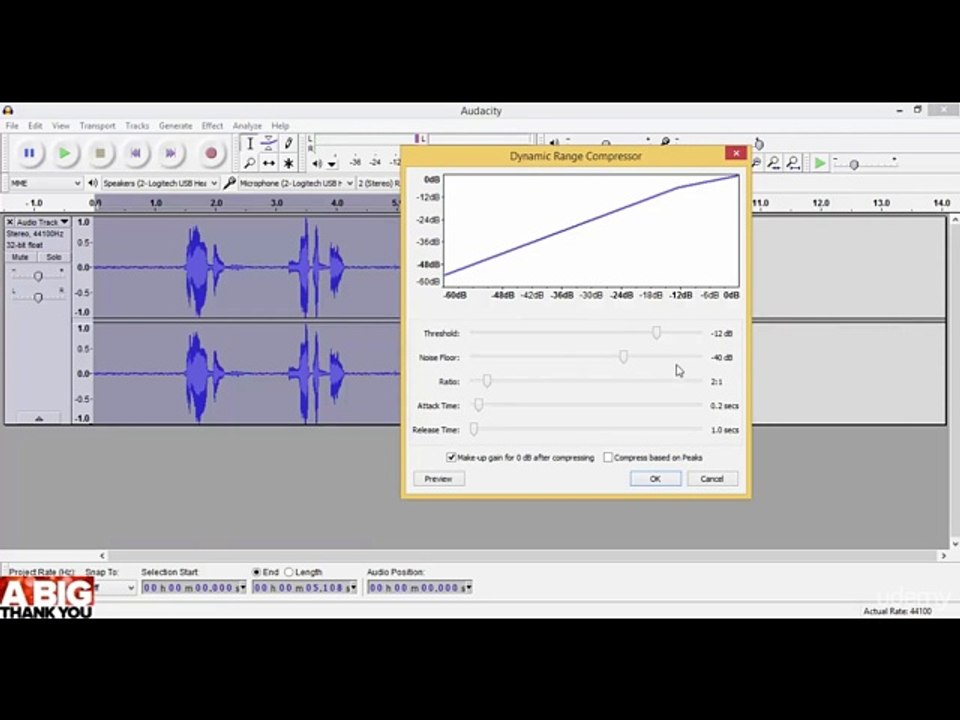Viewport: 960px width, 720px height.
Task: Click the Pause transport button
Action: click(29, 153)
